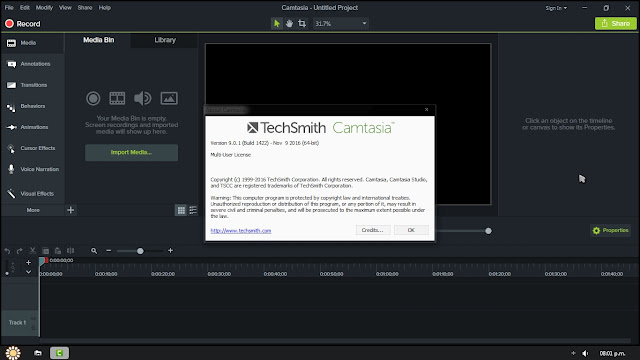The width and height of the screenshot is (640, 360).
Task: Select the Track 1 header
Action: click(x=19, y=322)
